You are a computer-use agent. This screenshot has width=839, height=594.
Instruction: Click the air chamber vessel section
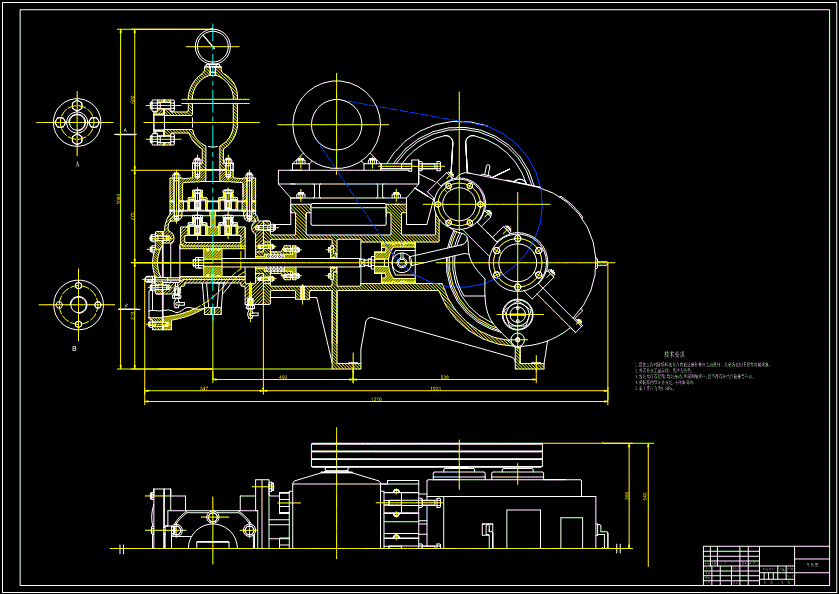tap(212, 111)
